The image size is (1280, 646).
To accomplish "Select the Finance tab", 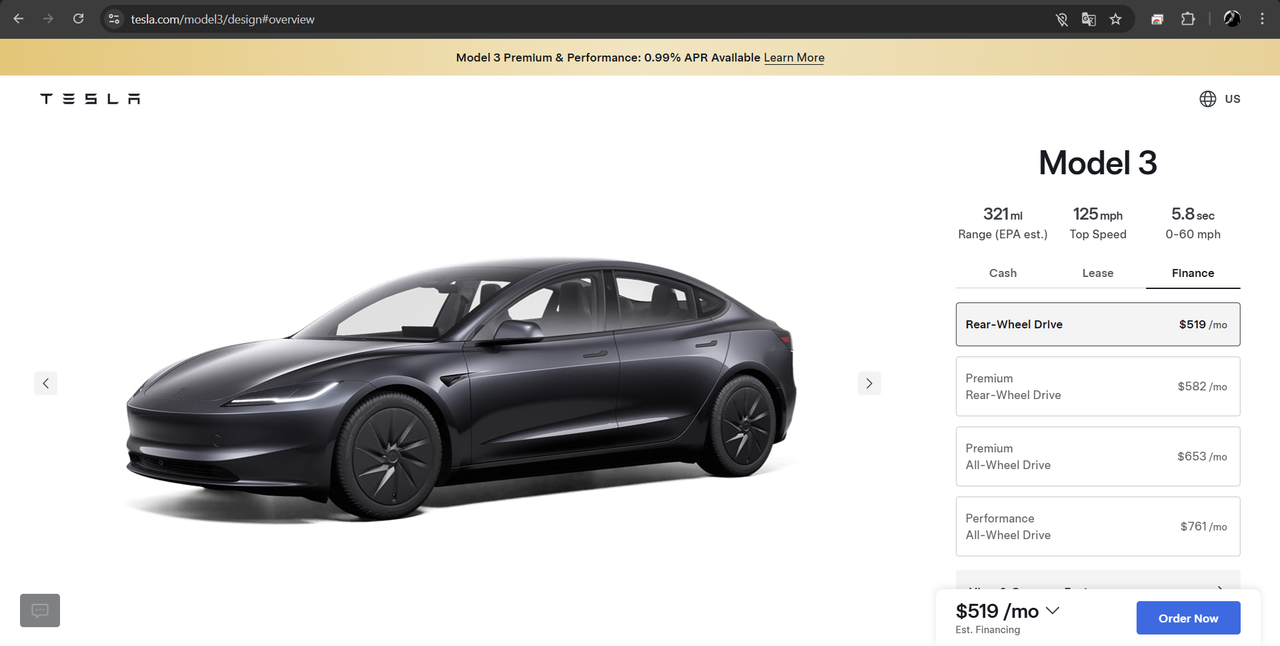I will click(x=1193, y=273).
